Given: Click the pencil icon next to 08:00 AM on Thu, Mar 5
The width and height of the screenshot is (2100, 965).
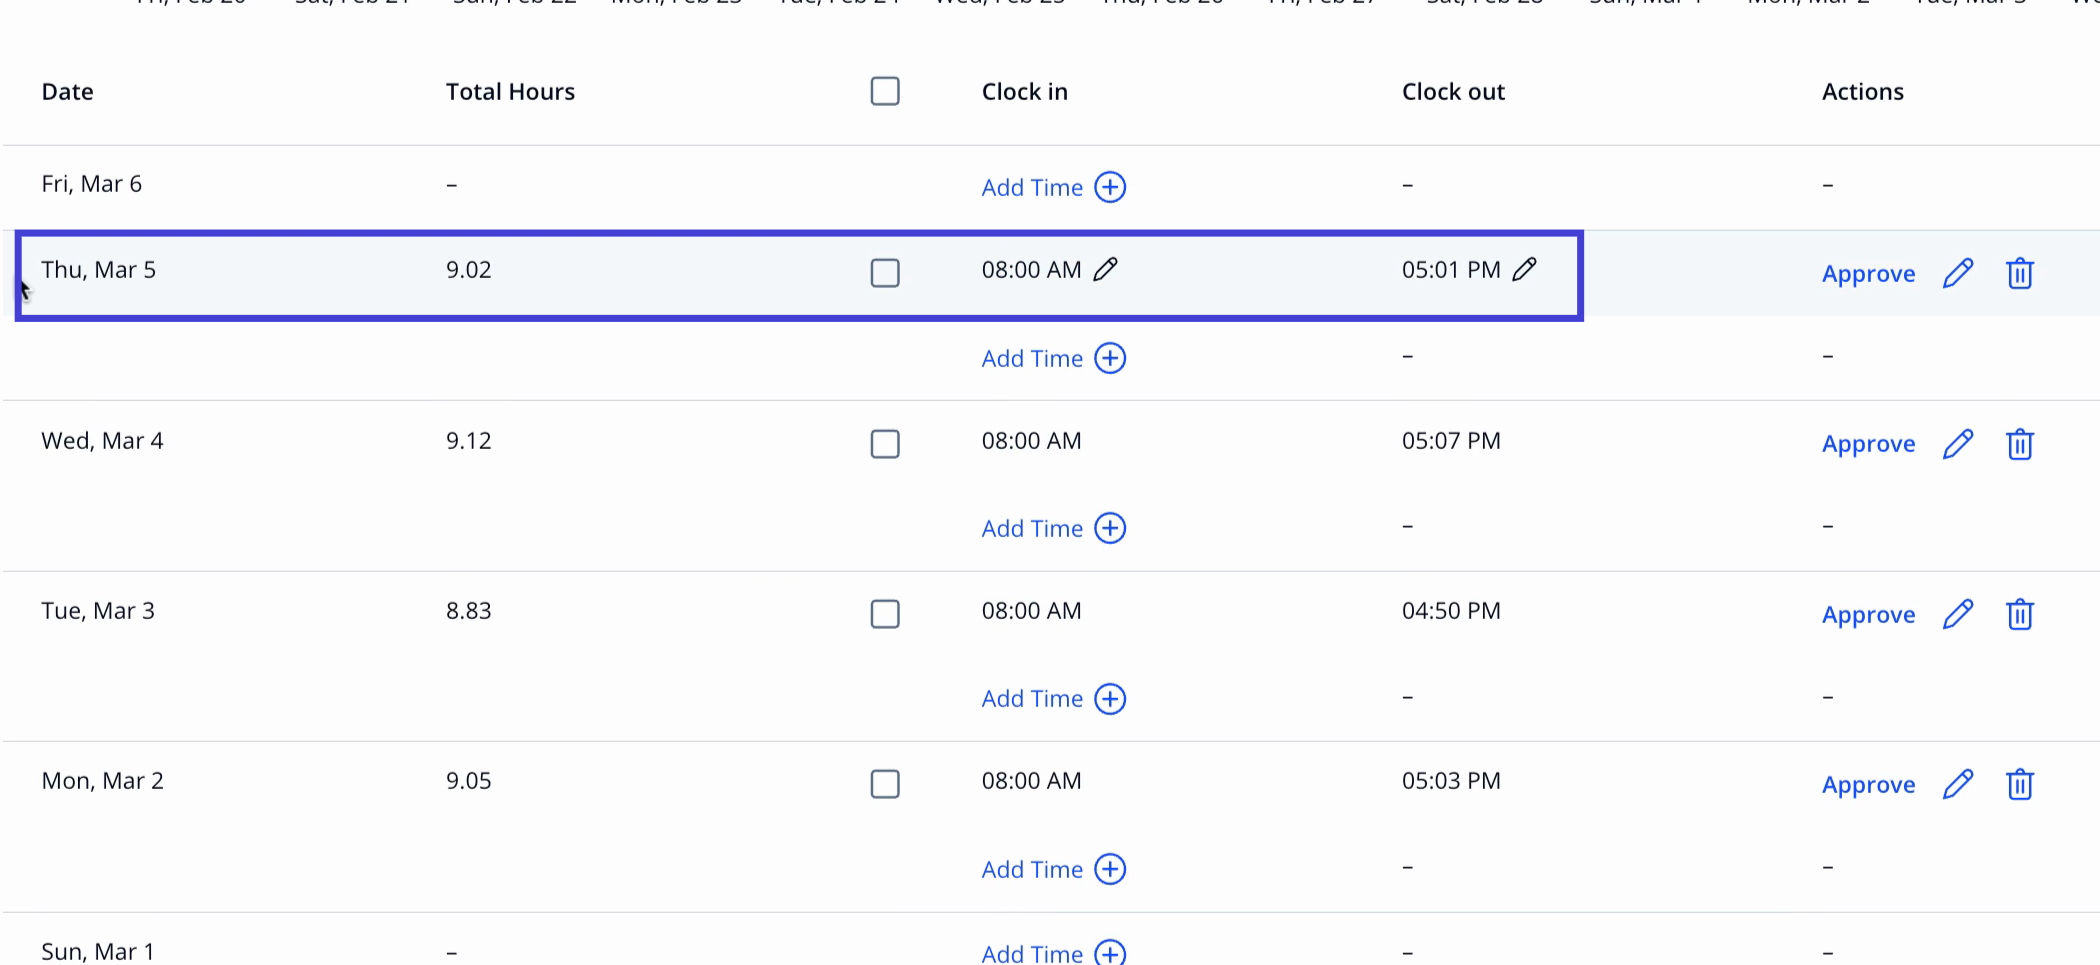Looking at the screenshot, I should point(1105,269).
